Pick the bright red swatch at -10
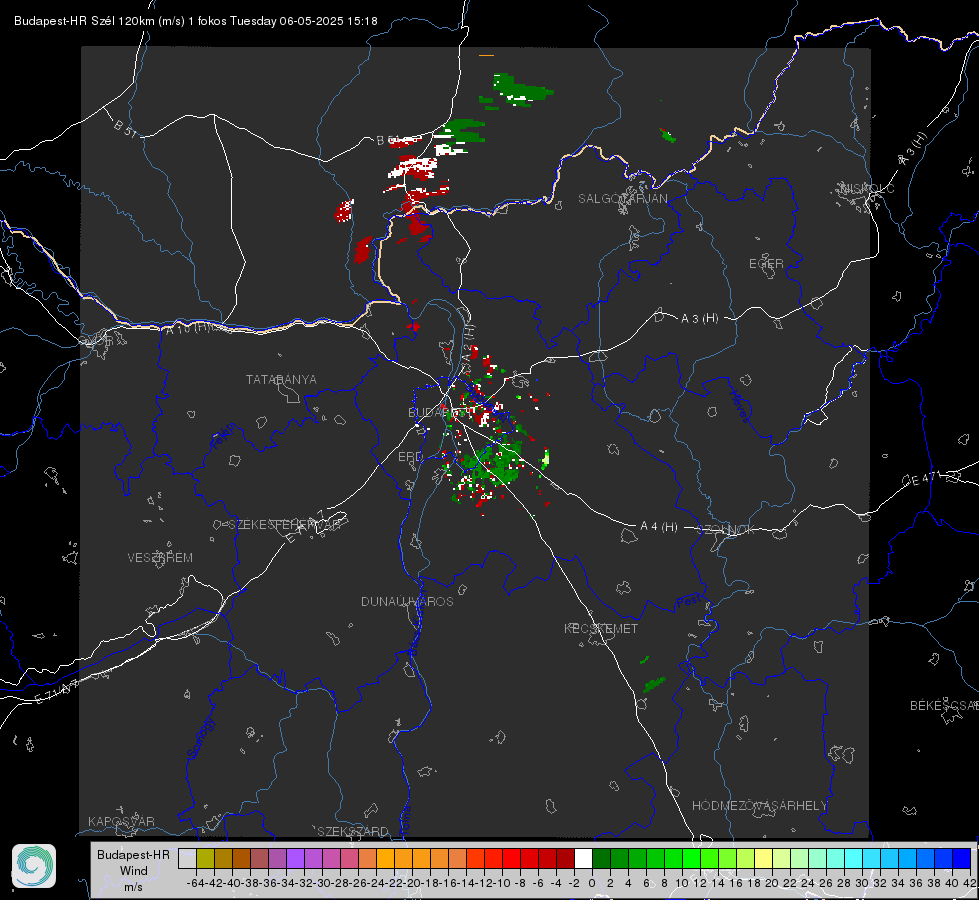Image resolution: width=979 pixels, height=900 pixels. pos(511,858)
